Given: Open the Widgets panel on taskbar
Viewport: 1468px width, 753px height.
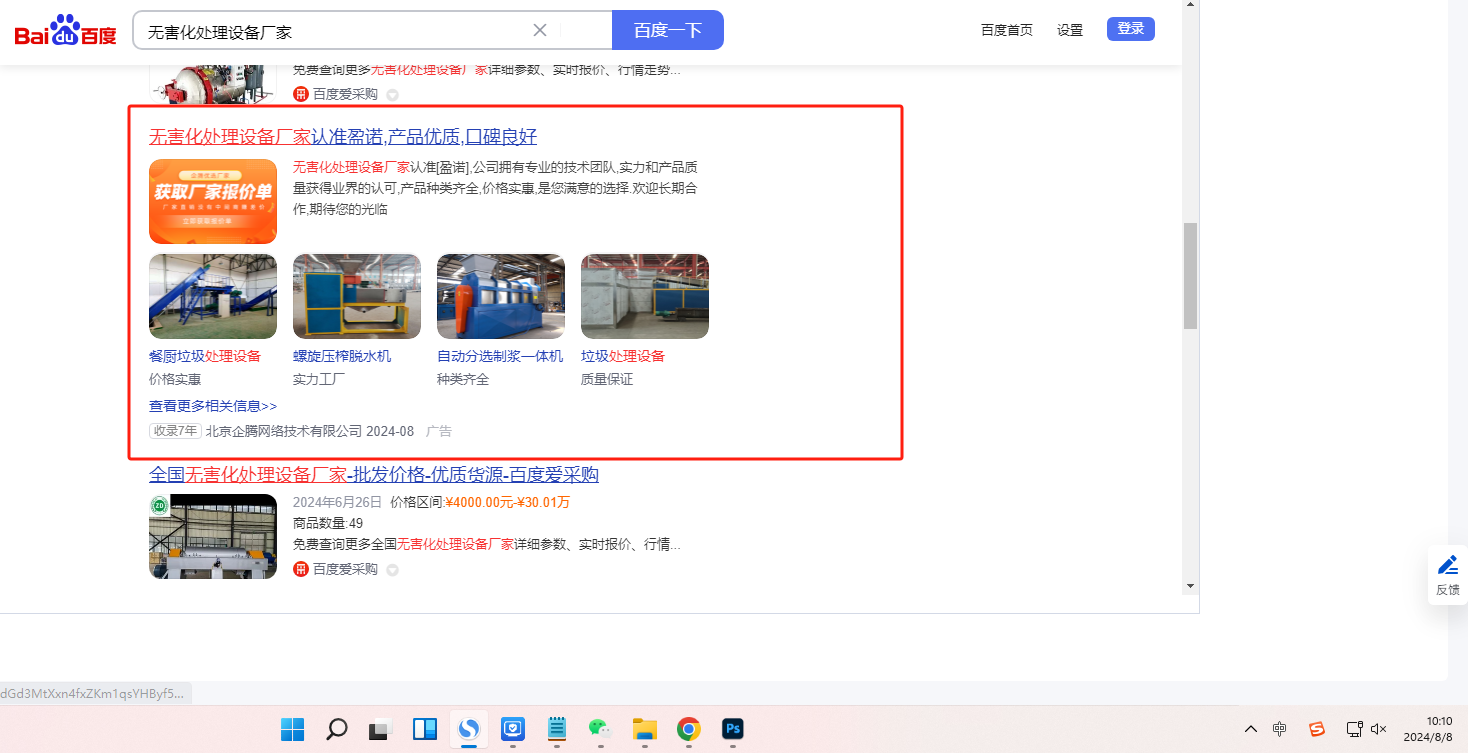Looking at the screenshot, I should click(425, 730).
